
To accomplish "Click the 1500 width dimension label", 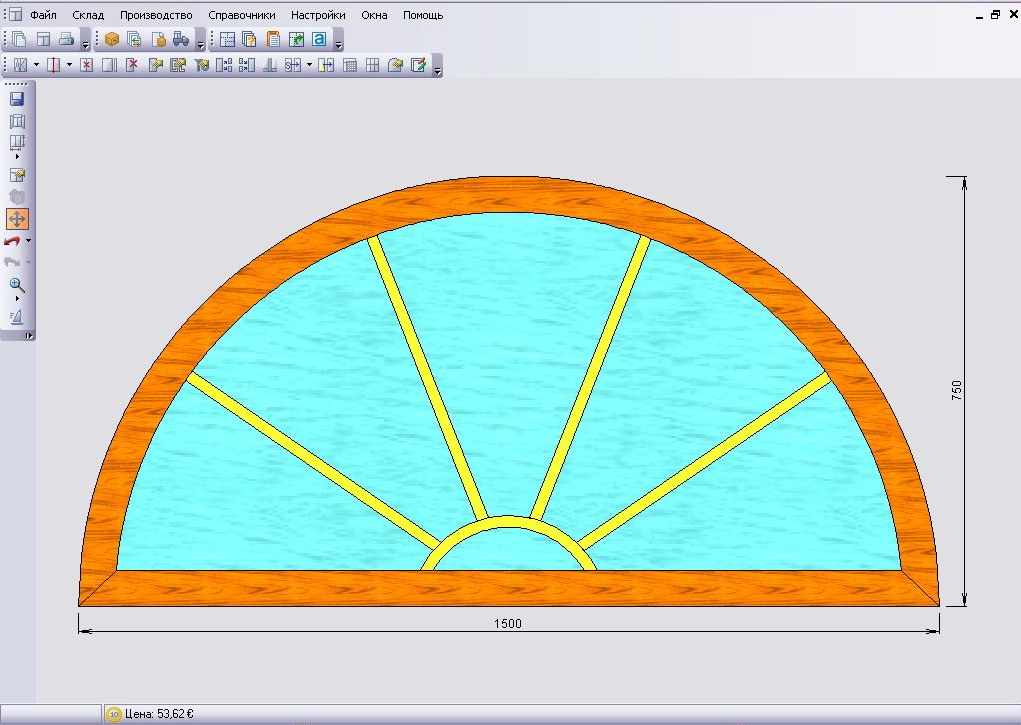I will 508,623.
